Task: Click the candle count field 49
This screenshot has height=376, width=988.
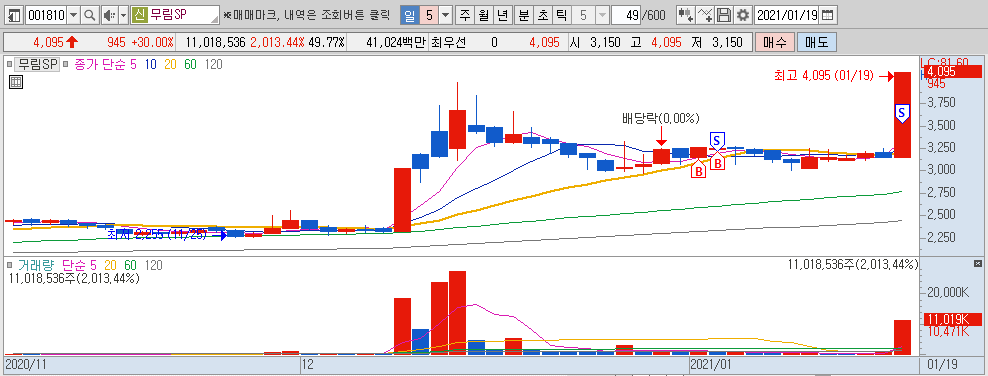Action: 626,15
